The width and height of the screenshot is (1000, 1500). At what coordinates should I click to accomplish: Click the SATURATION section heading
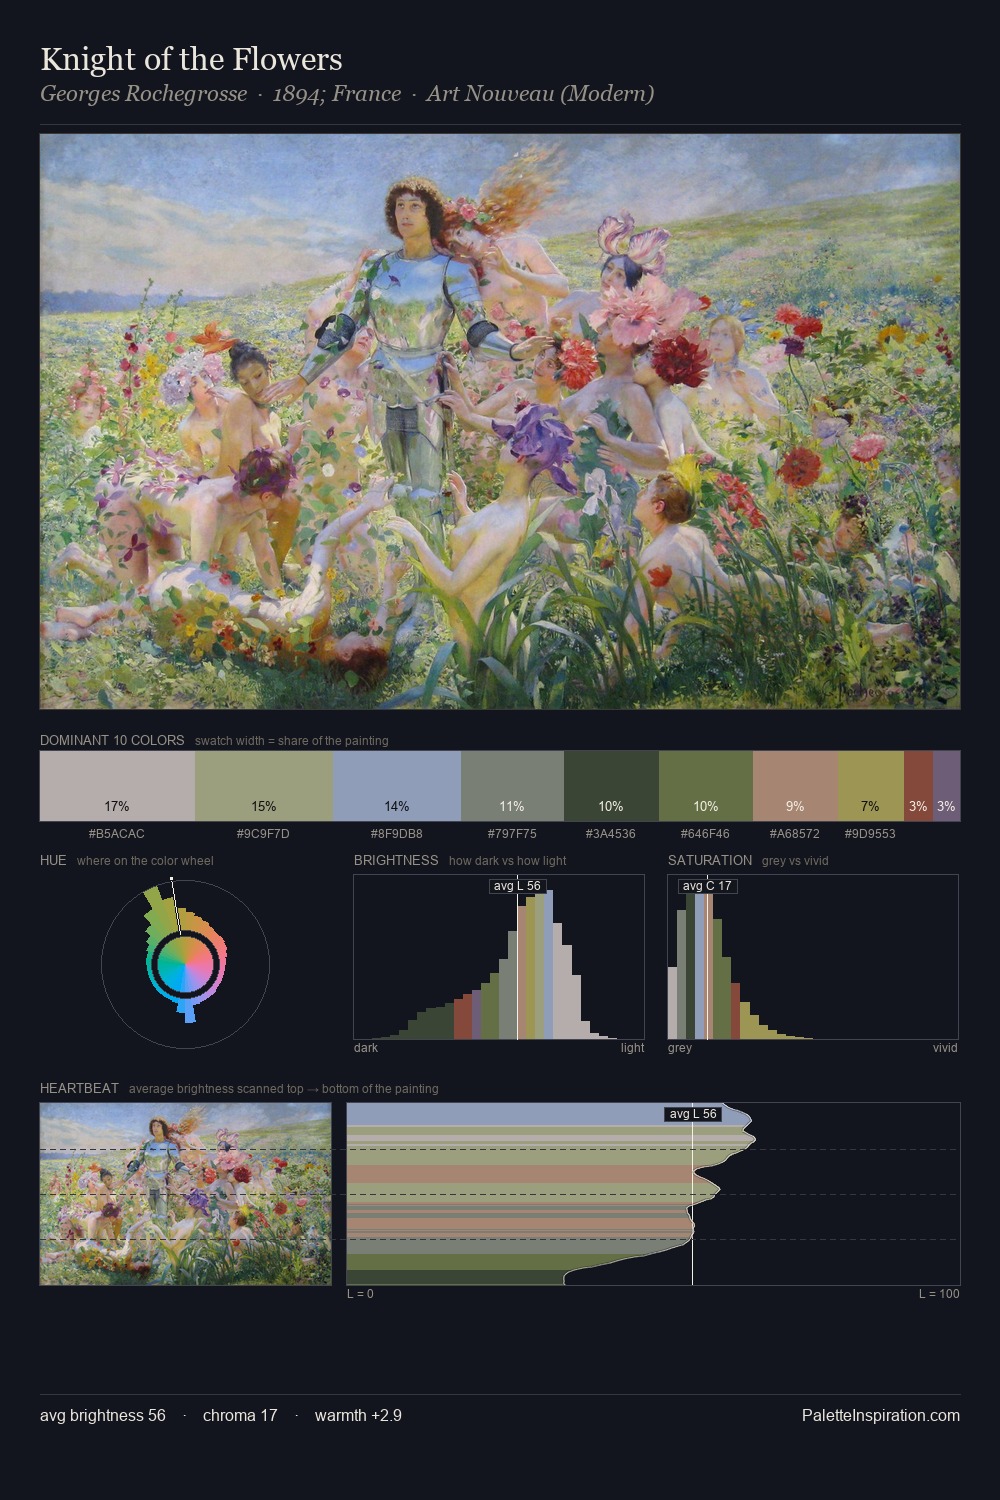[710, 860]
